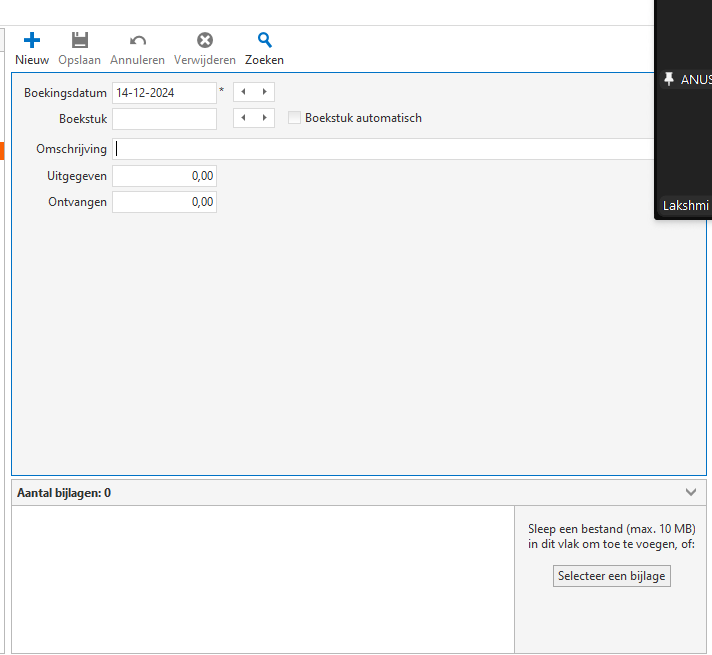Advance to next date beside Boekingsdatum
712x655 pixels.
click(x=264, y=92)
